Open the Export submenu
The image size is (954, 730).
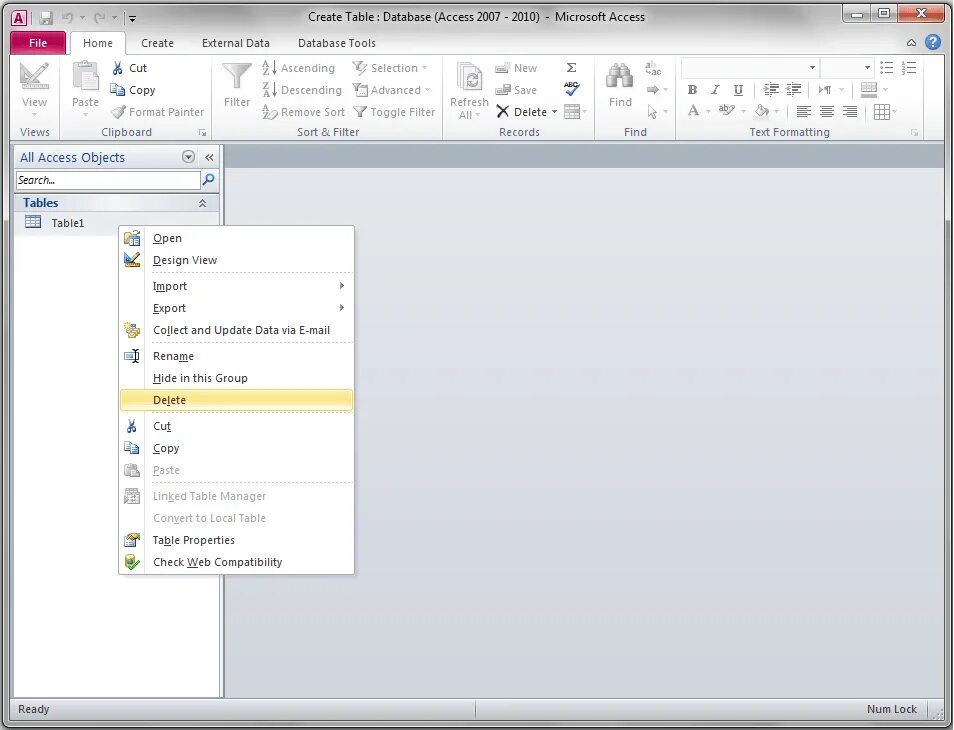click(x=237, y=308)
